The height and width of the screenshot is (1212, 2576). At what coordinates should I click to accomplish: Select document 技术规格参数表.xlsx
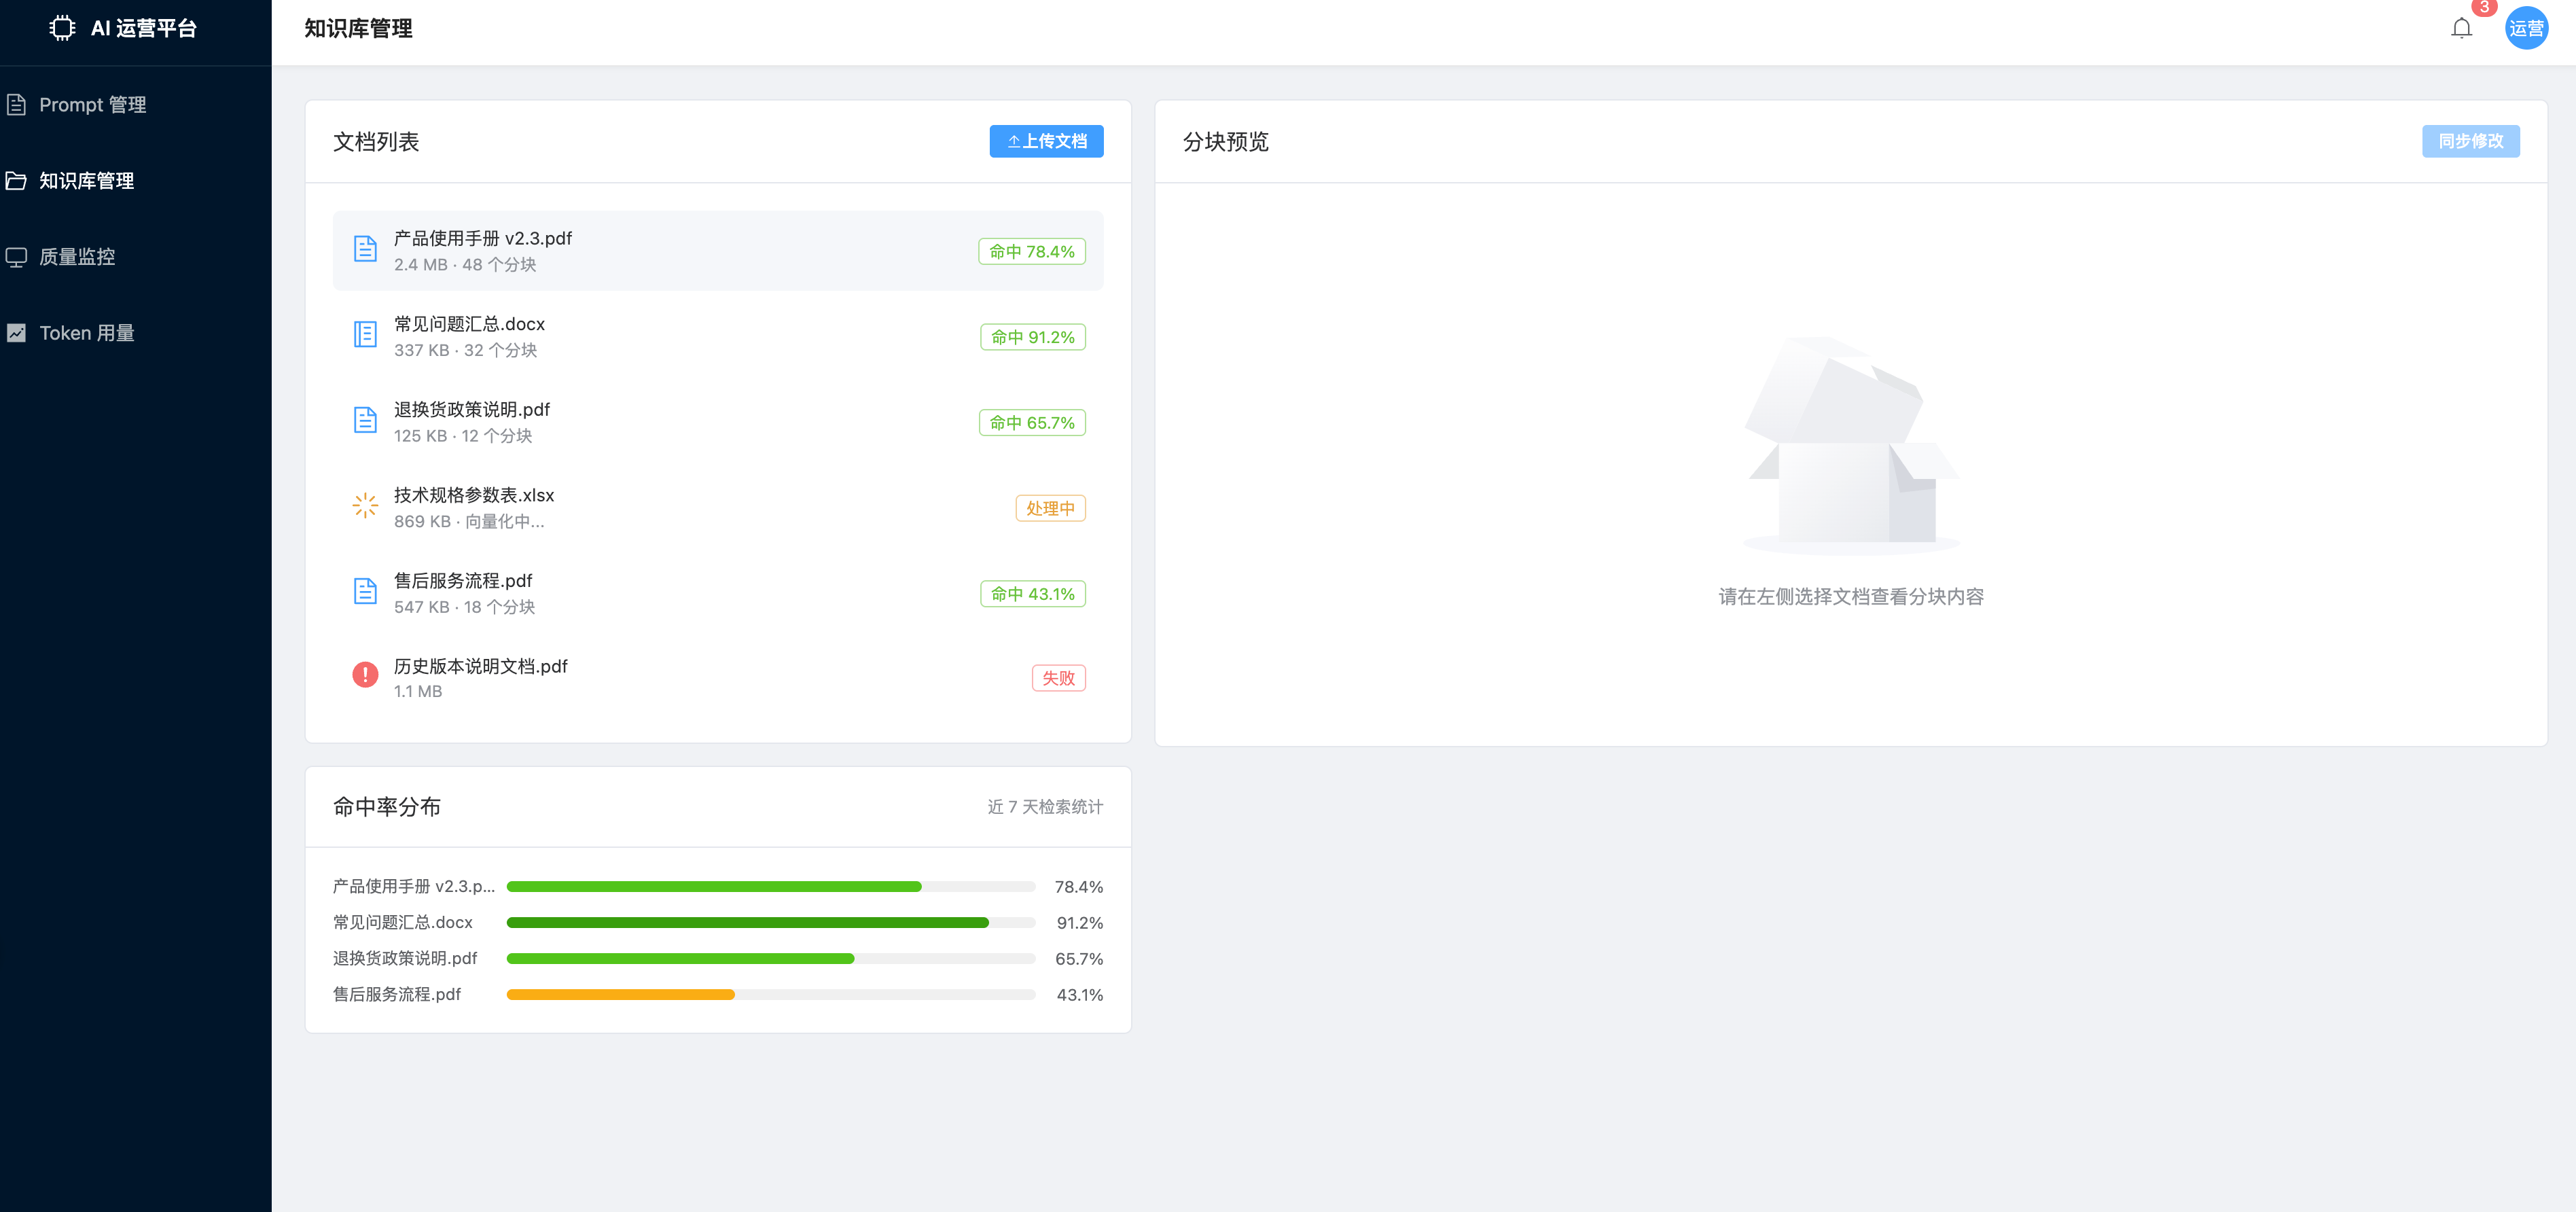coord(718,508)
